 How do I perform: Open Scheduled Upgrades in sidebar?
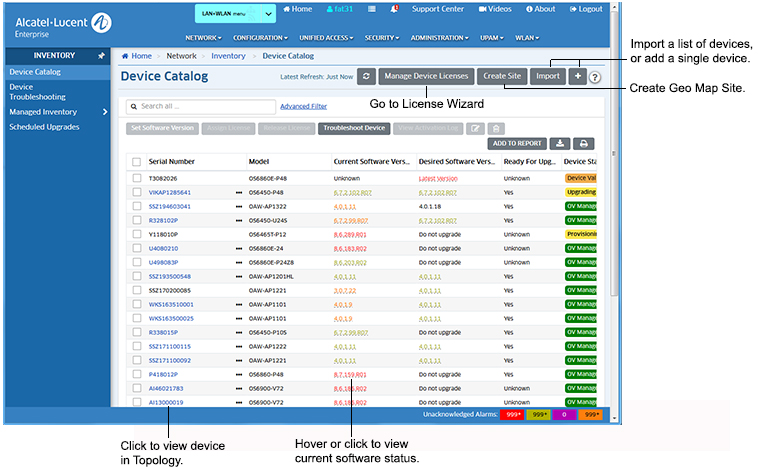pyautogui.click(x=44, y=127)
